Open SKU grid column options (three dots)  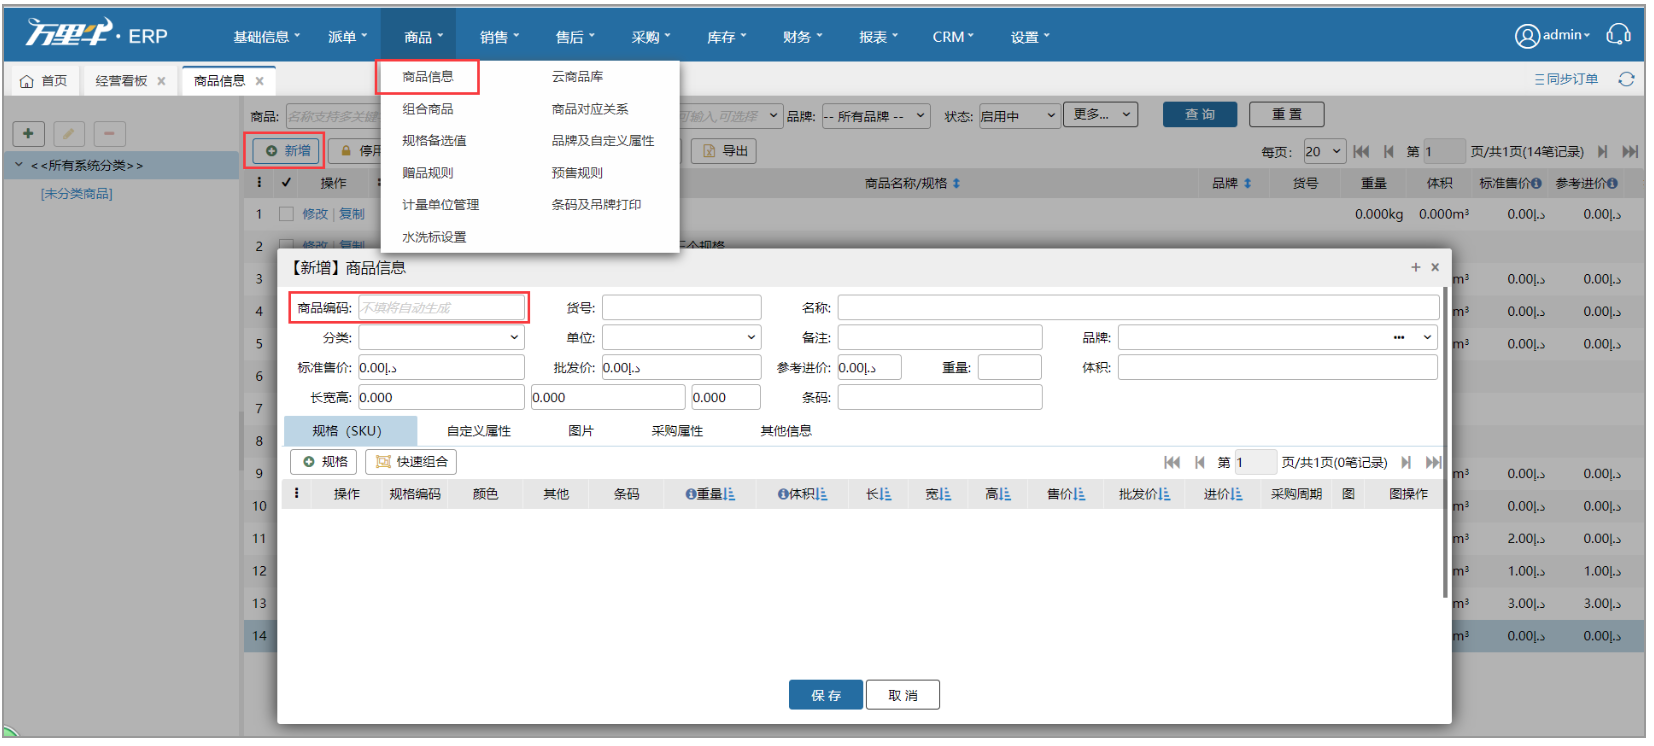click(x=296, y=493)
